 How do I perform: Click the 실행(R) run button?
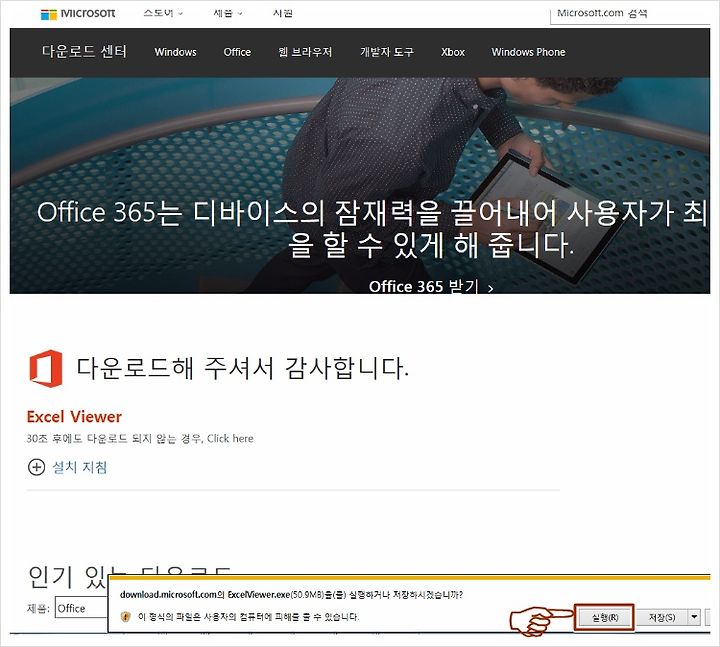pyautogui.click(x=604, y=617)
